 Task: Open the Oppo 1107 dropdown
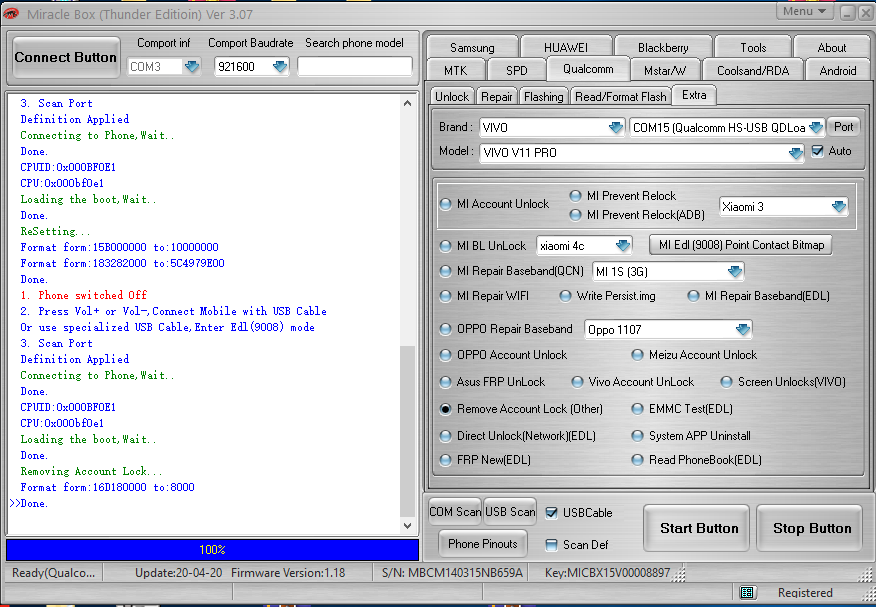point(742,329)
